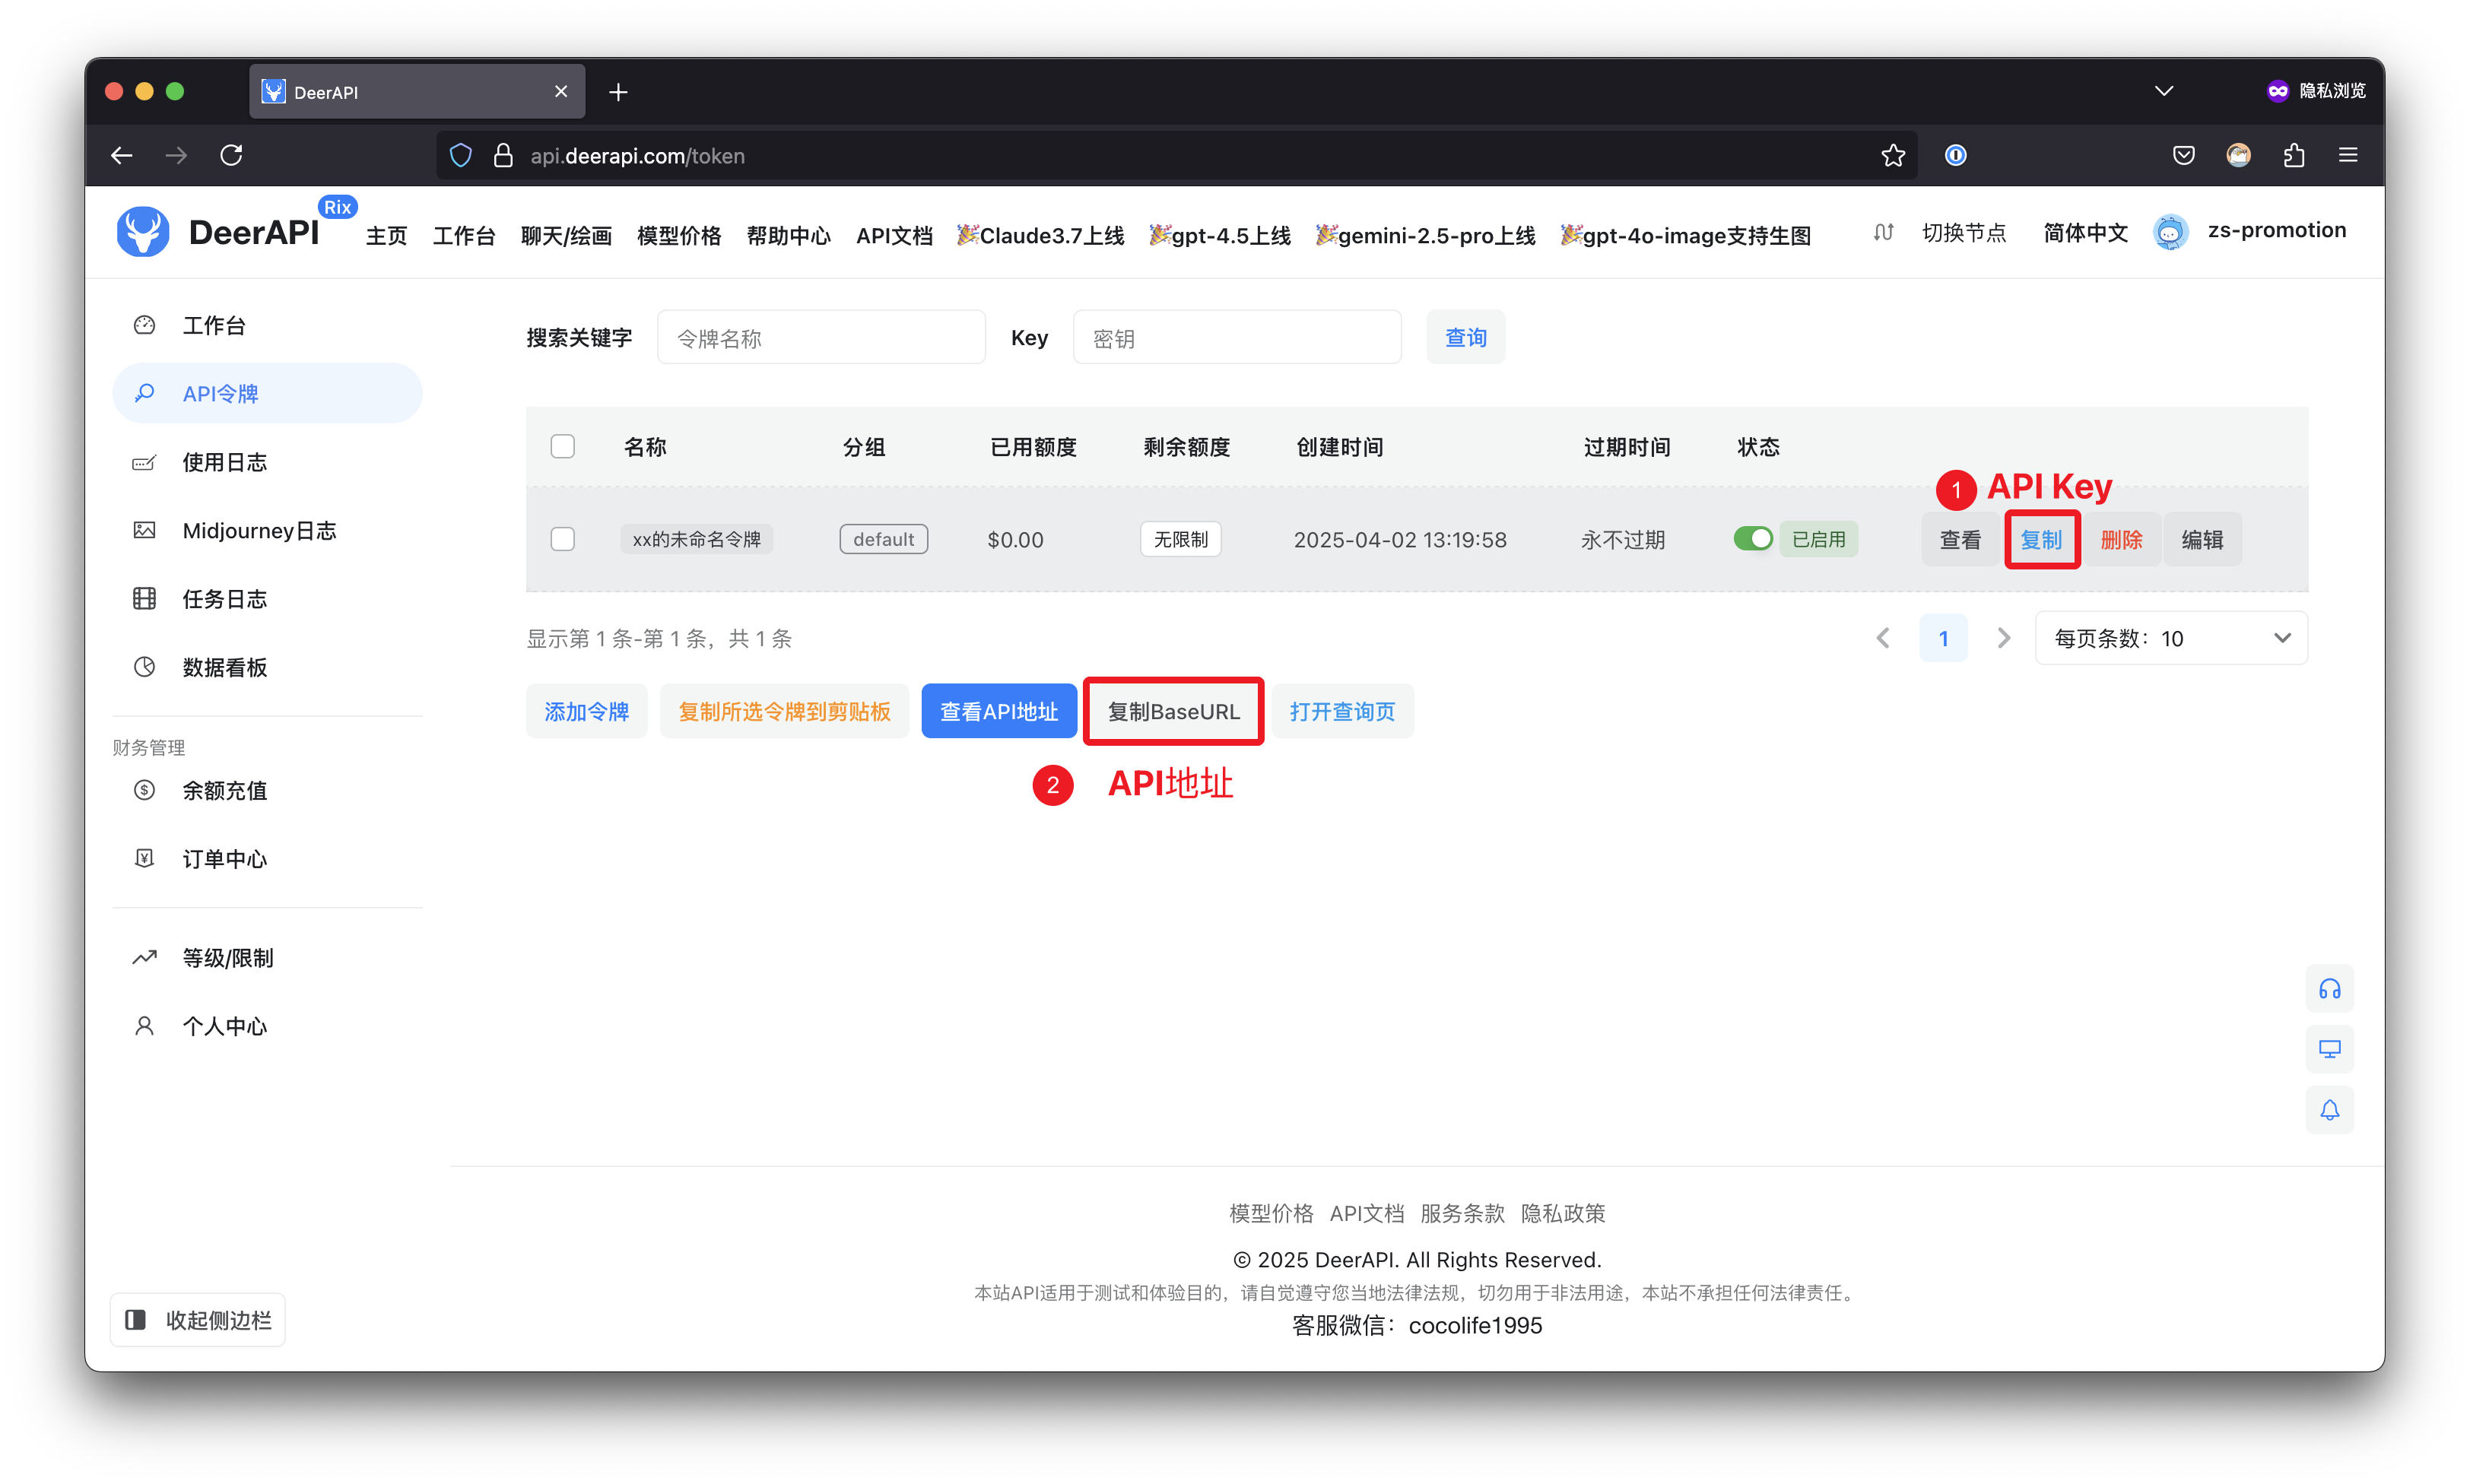This screenshot has width=2470, height=1484.
Task: Open a new browser tab
Action: tap(618, 92)
